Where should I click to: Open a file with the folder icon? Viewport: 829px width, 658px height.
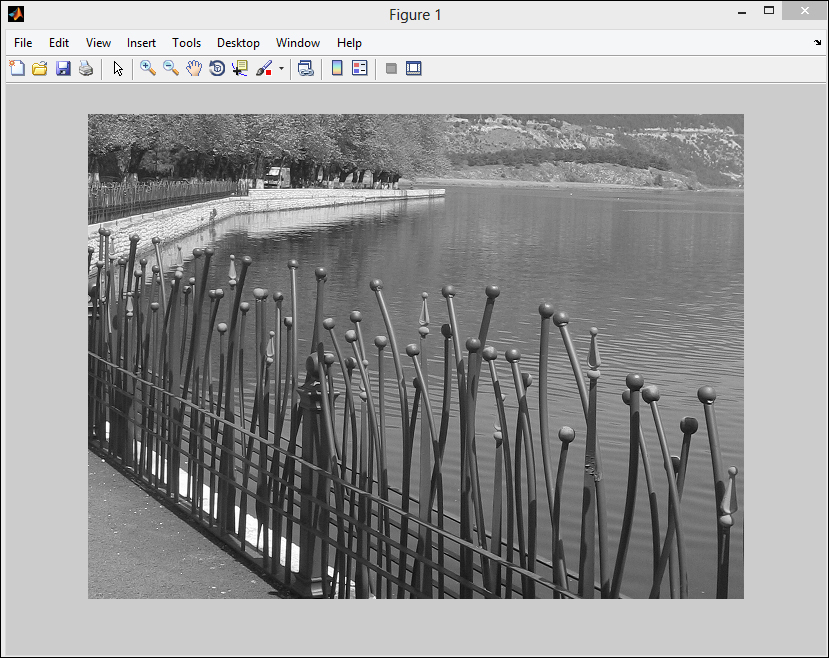click(x=40, y=68)
